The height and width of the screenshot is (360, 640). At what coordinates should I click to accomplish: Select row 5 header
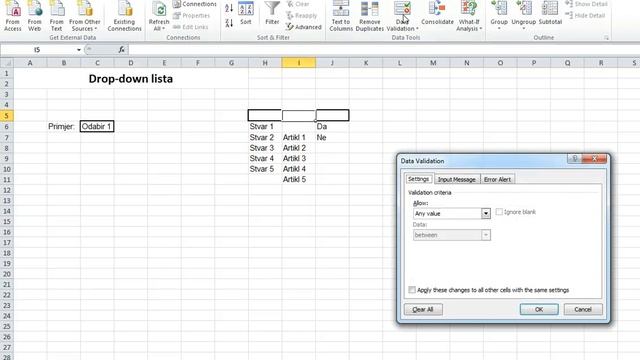(x=7, y=116)
